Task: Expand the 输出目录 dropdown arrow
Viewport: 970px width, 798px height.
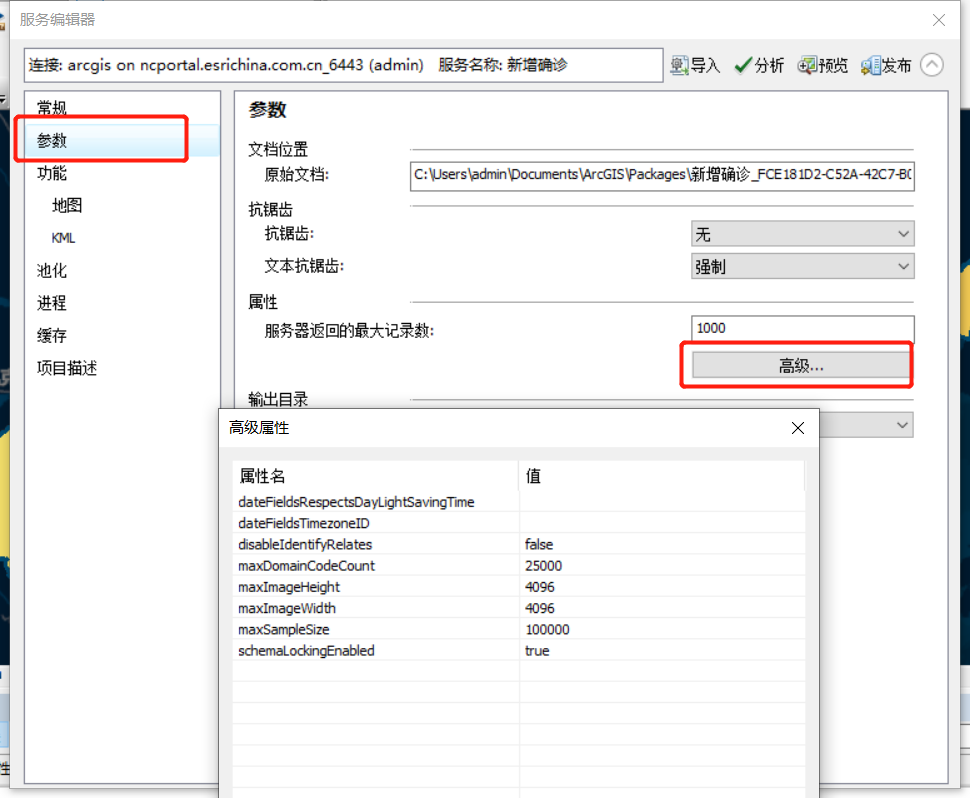Action: (903, 426)
